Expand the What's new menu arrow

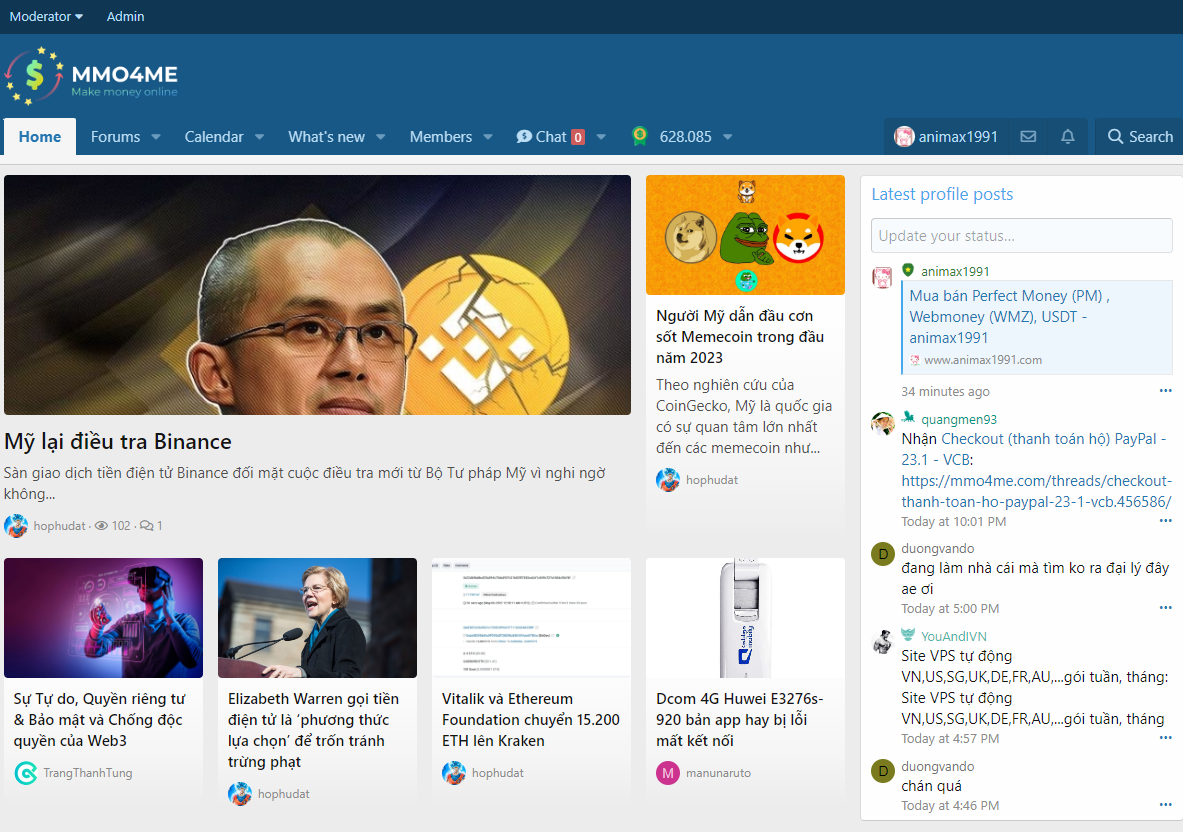[x=381, y=137]
